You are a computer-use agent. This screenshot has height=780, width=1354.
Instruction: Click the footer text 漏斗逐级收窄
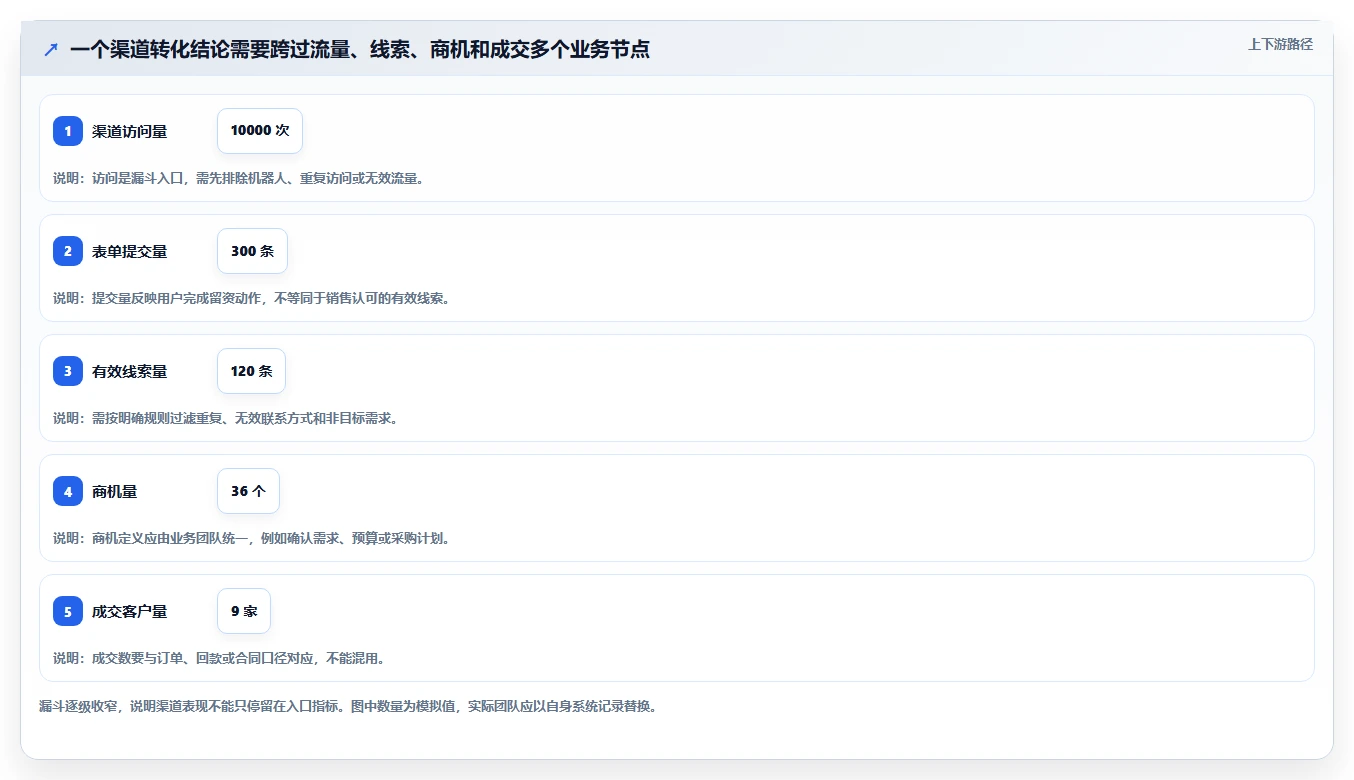click(348, 706)
